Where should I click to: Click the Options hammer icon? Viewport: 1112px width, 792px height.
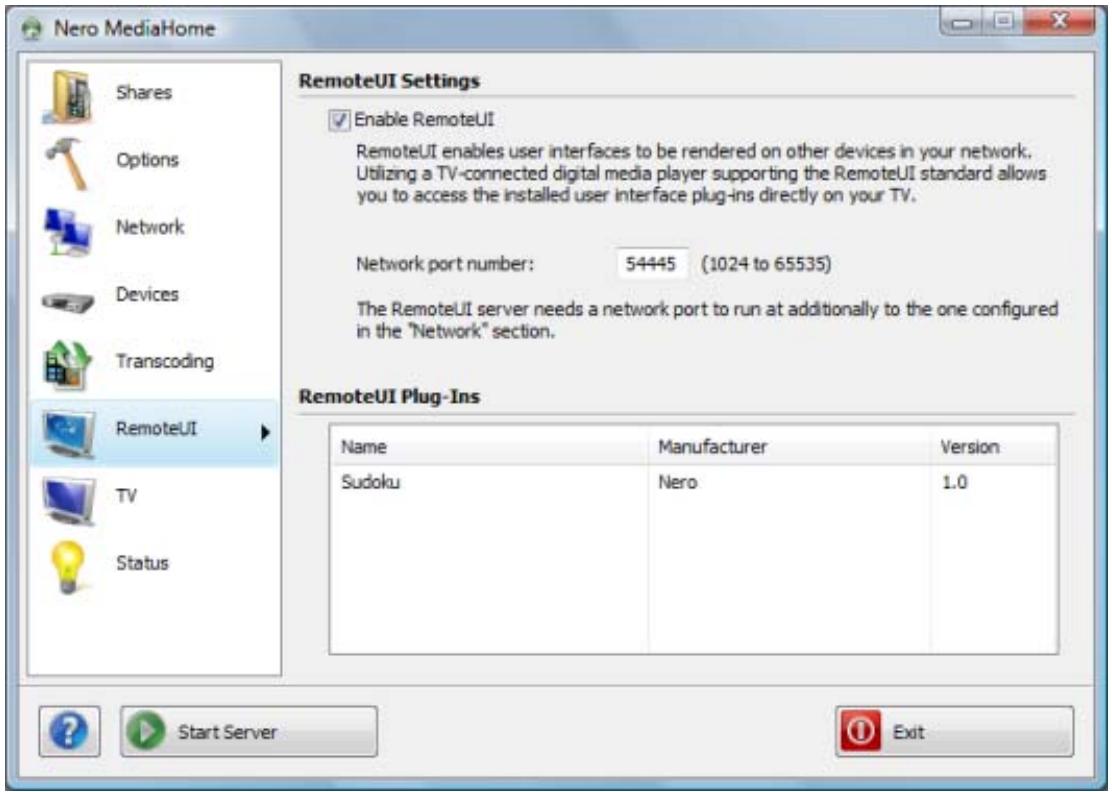click(x=68, y=163)
